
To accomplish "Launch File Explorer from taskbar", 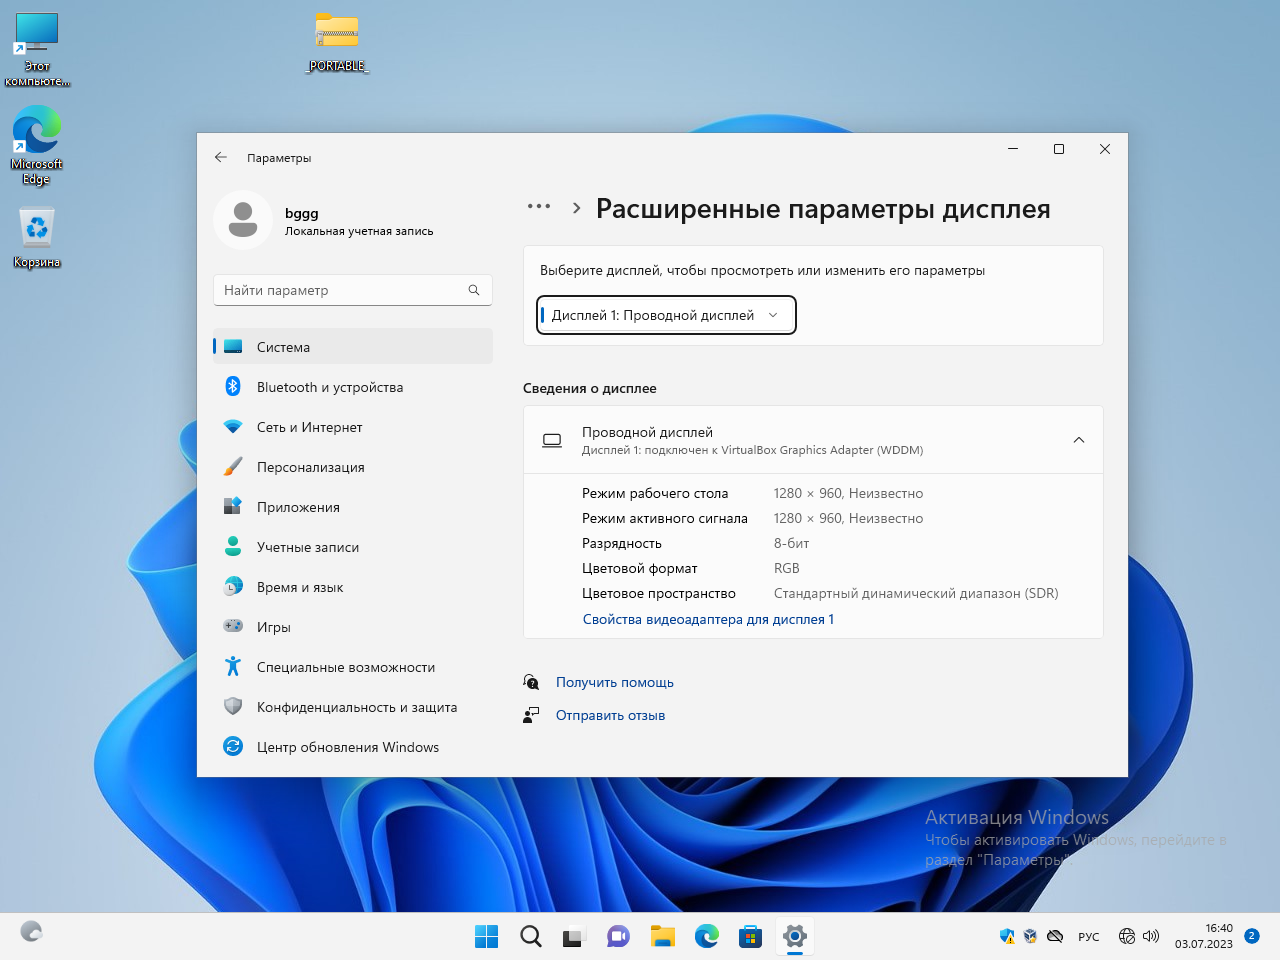I will click(x=662, y=936).
